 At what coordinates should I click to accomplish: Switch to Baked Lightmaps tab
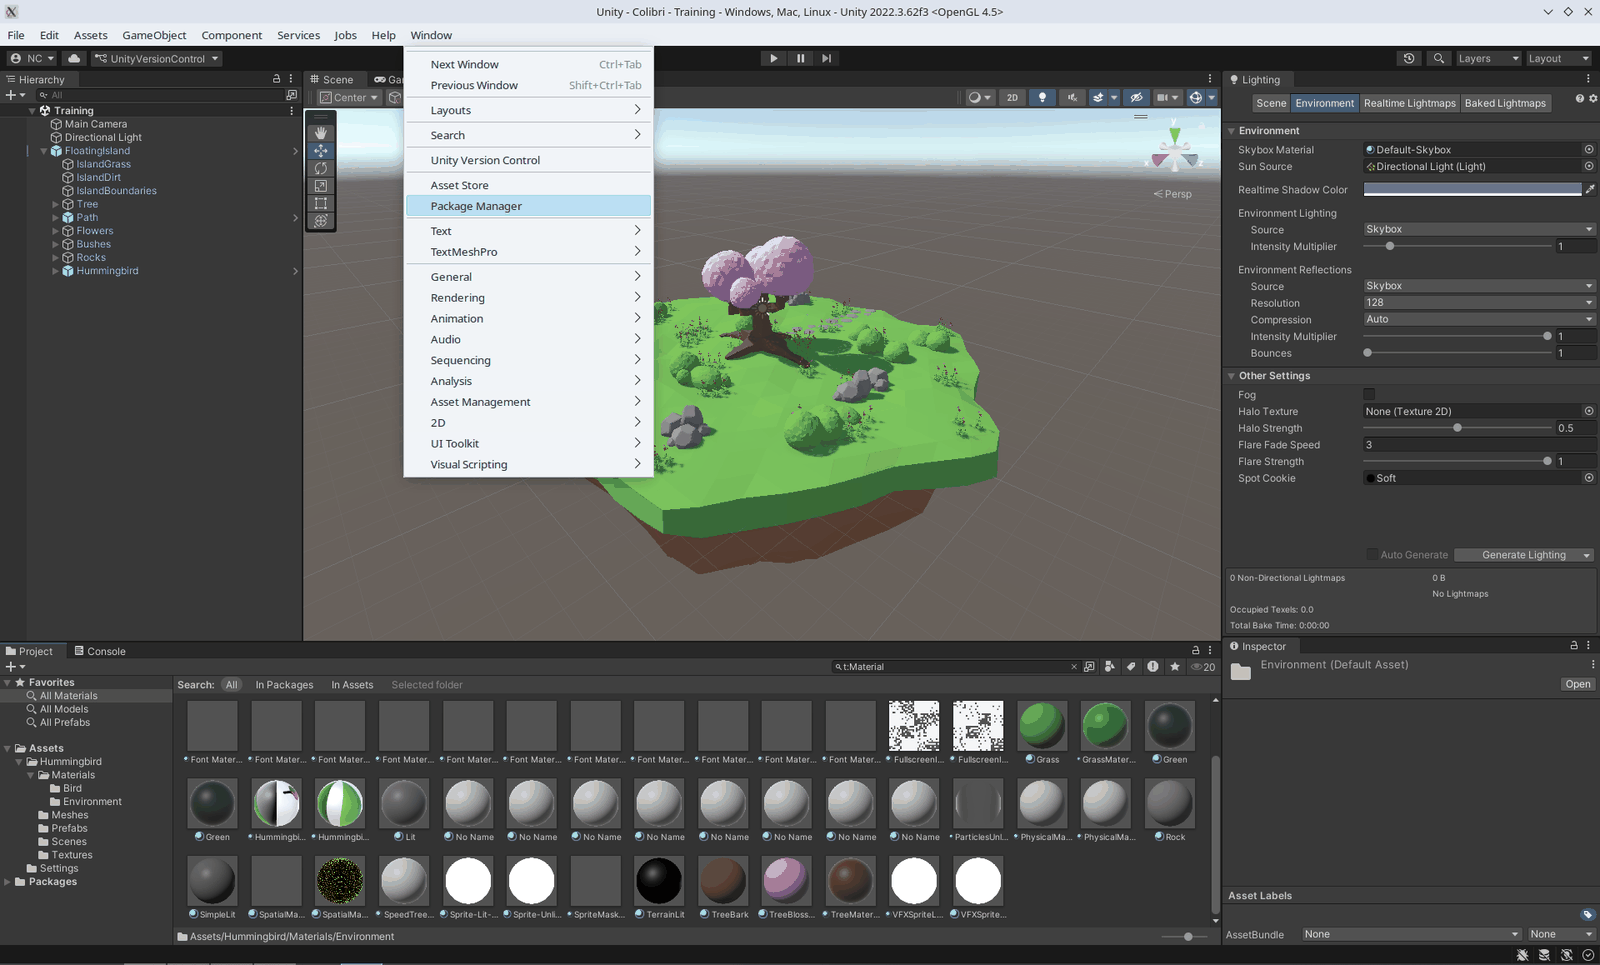pos(1505,103)
